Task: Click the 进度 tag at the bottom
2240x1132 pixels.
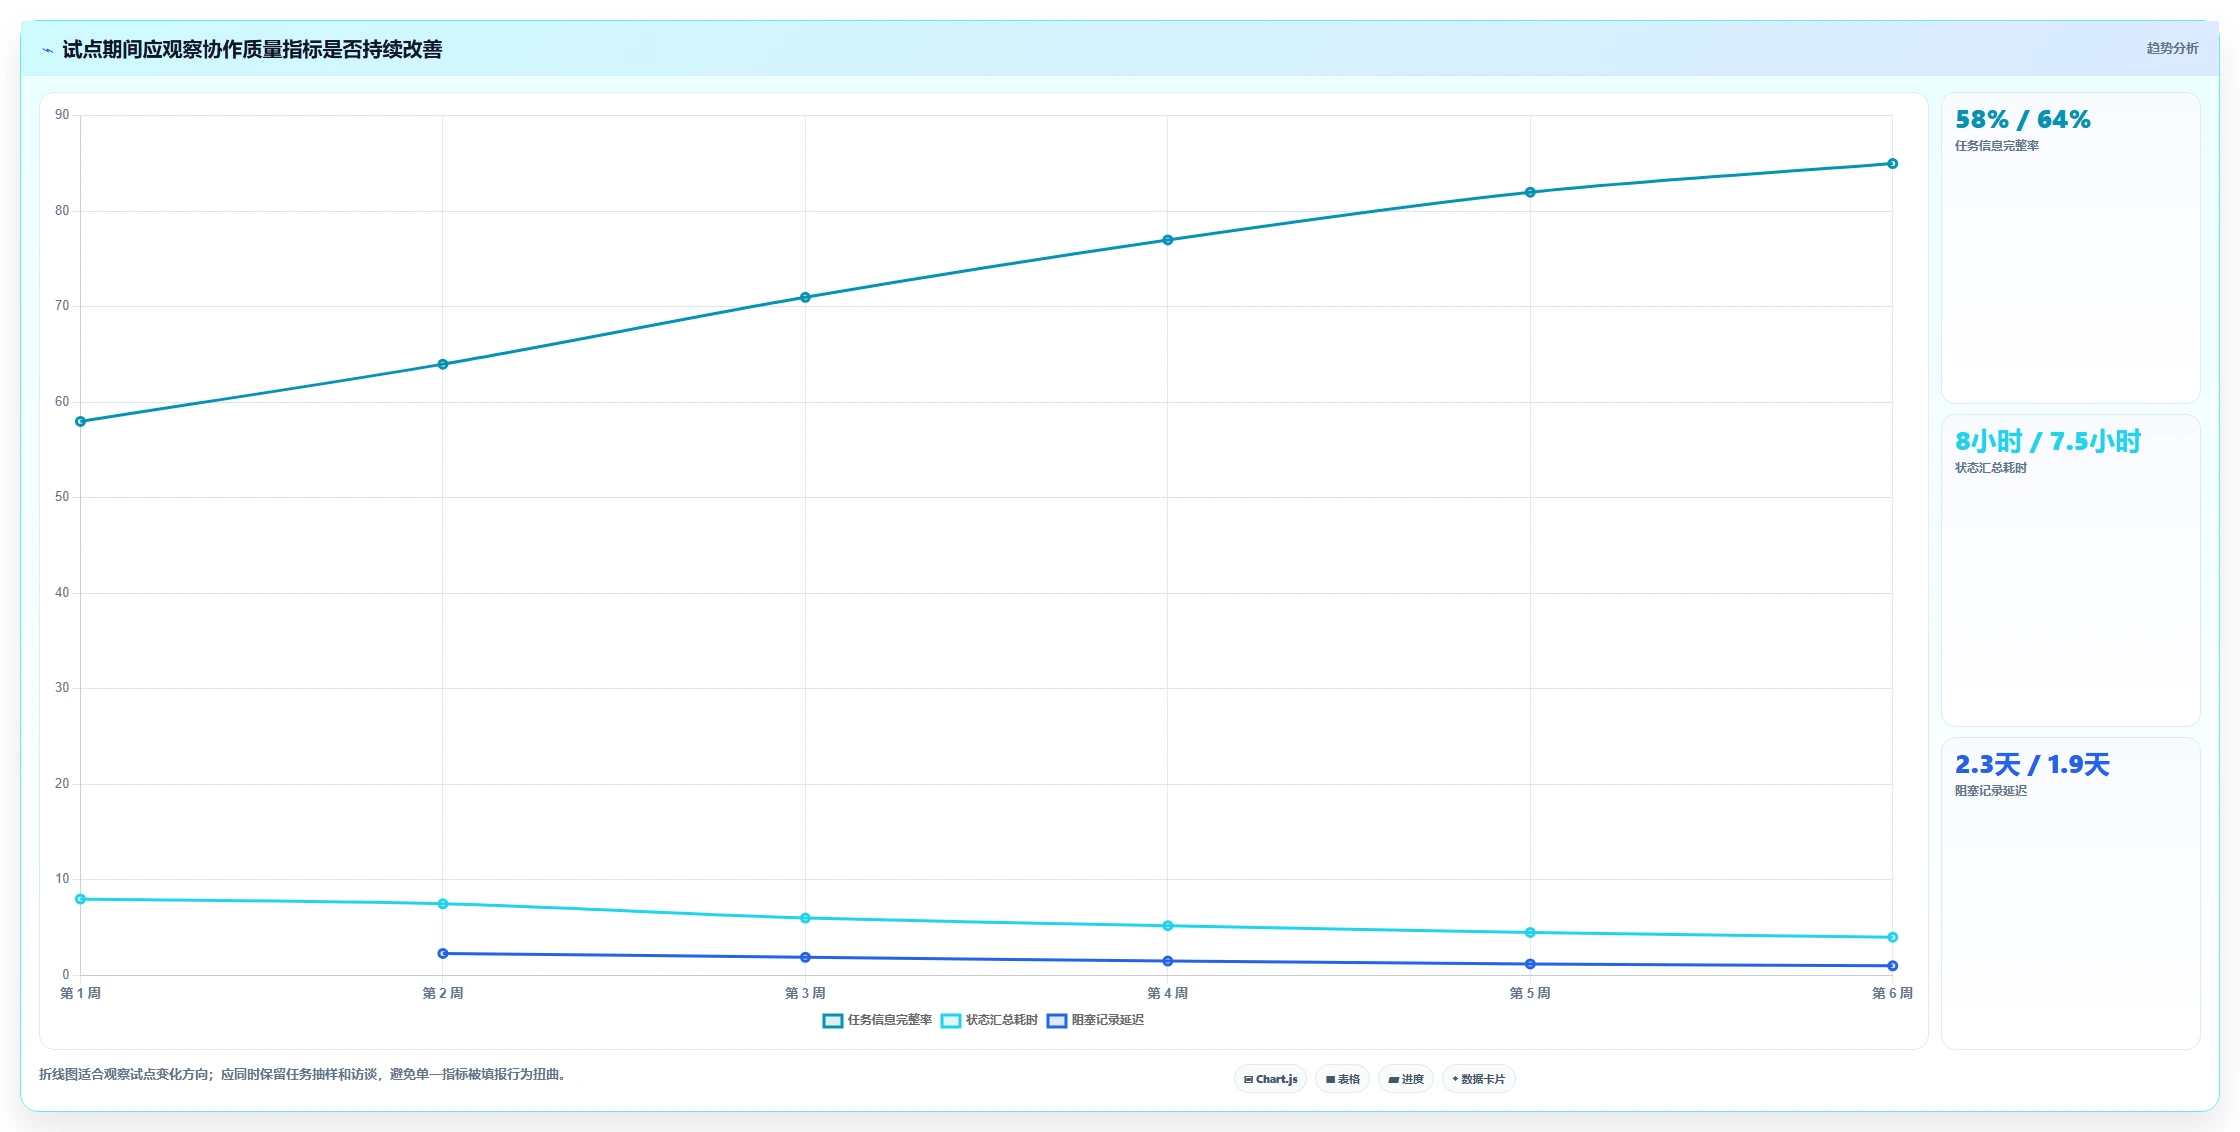Action: pos(1406,1079)
